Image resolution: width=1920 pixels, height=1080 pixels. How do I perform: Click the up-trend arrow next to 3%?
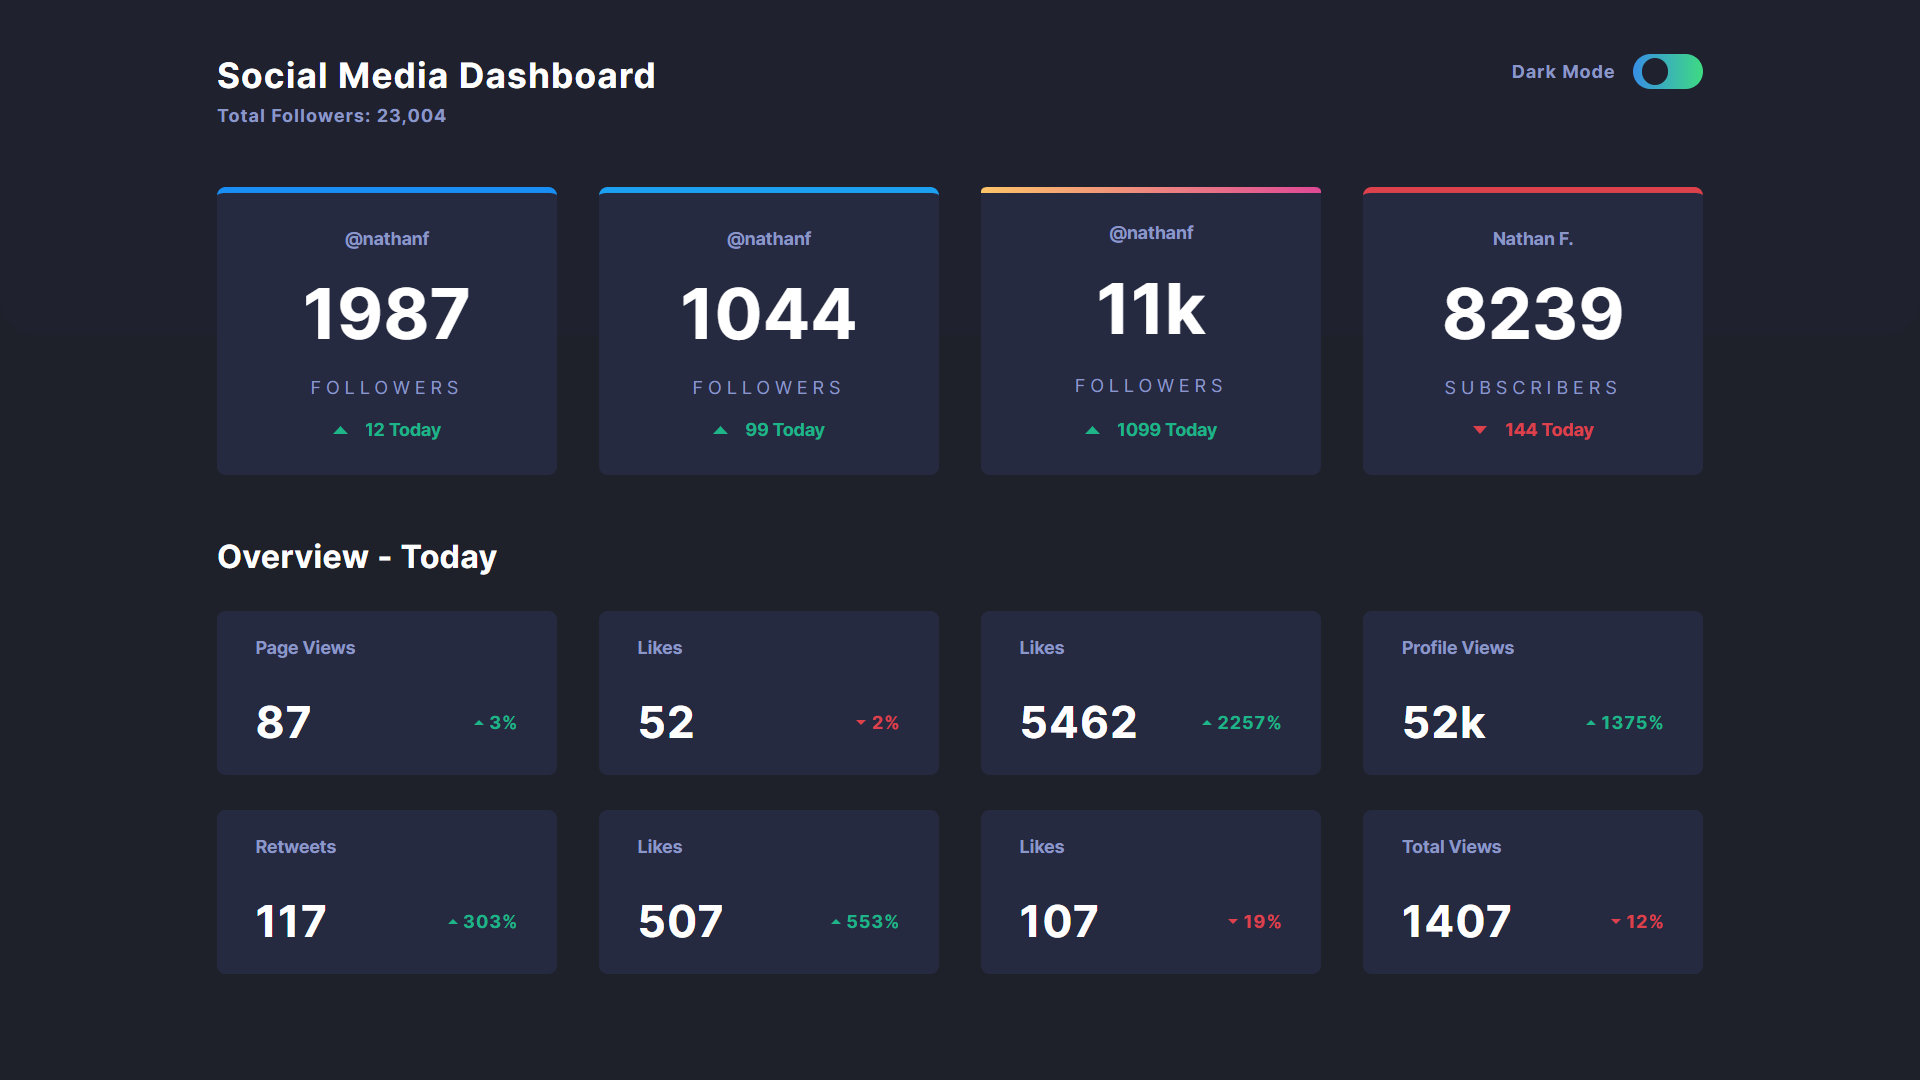click(477, 721)
